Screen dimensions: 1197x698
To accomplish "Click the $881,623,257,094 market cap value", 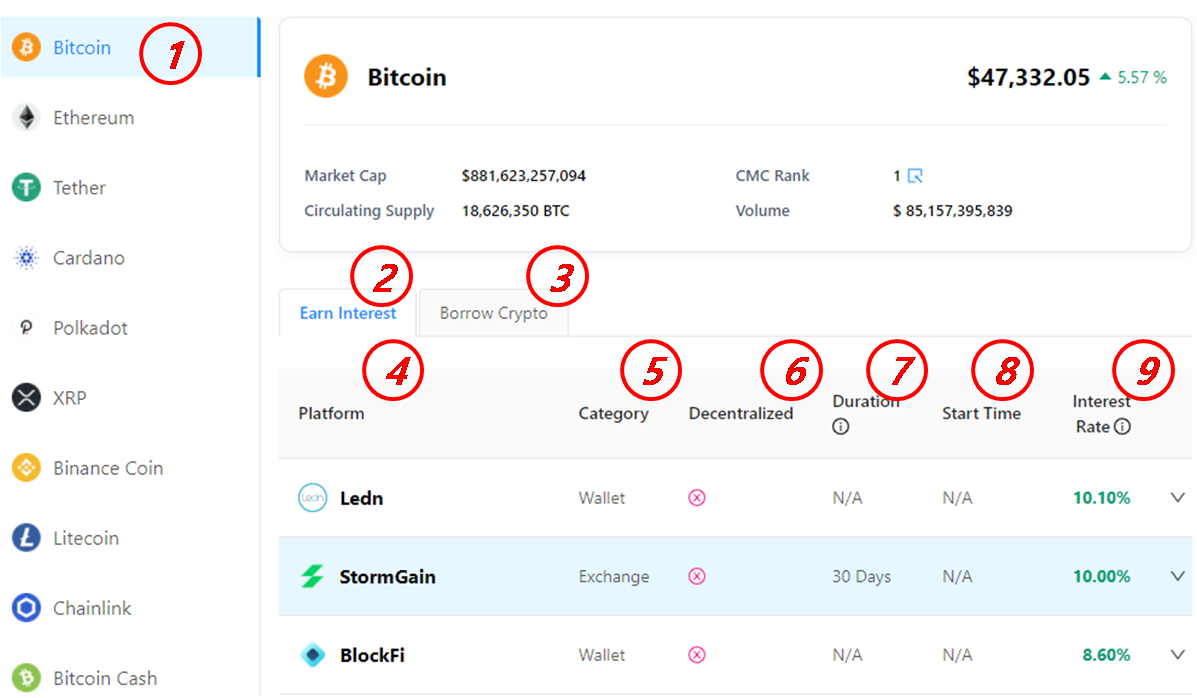I will coord(523,176).
